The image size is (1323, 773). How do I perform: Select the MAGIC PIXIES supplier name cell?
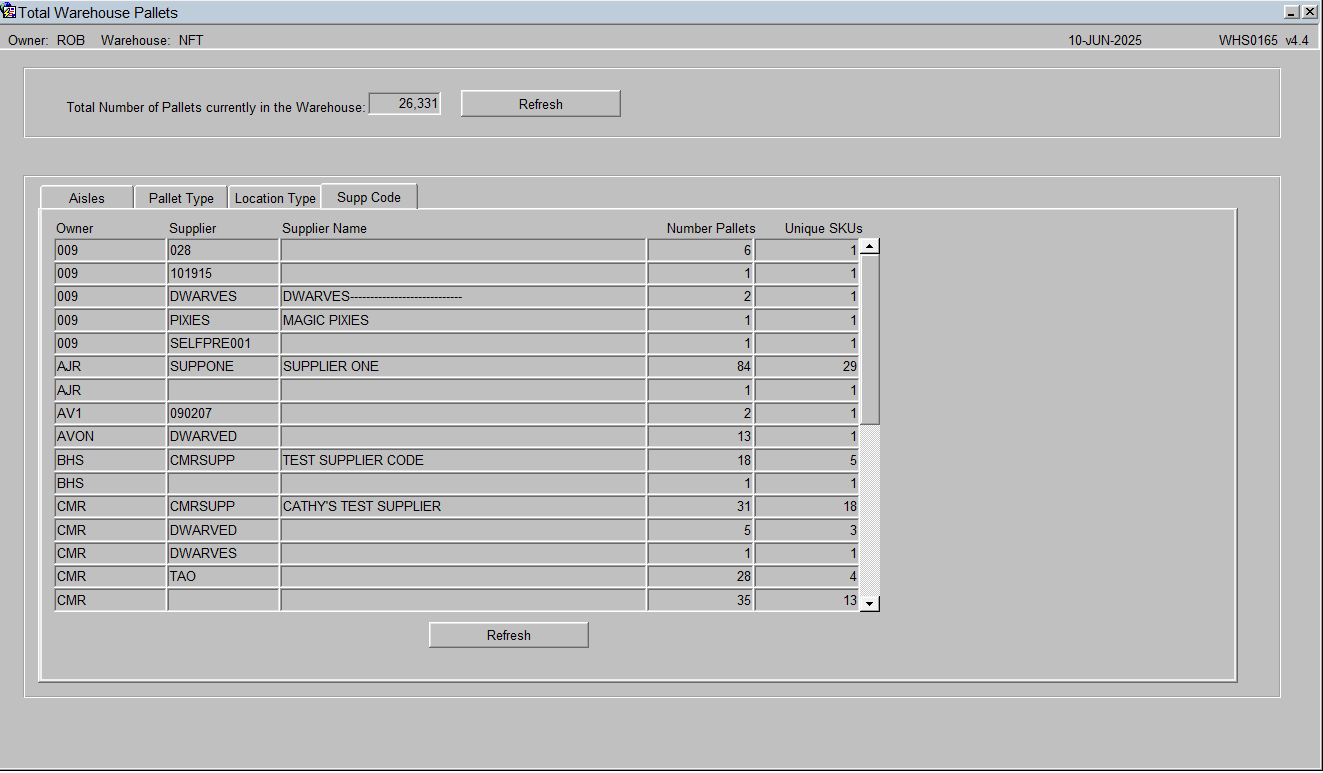pos(463,321)
